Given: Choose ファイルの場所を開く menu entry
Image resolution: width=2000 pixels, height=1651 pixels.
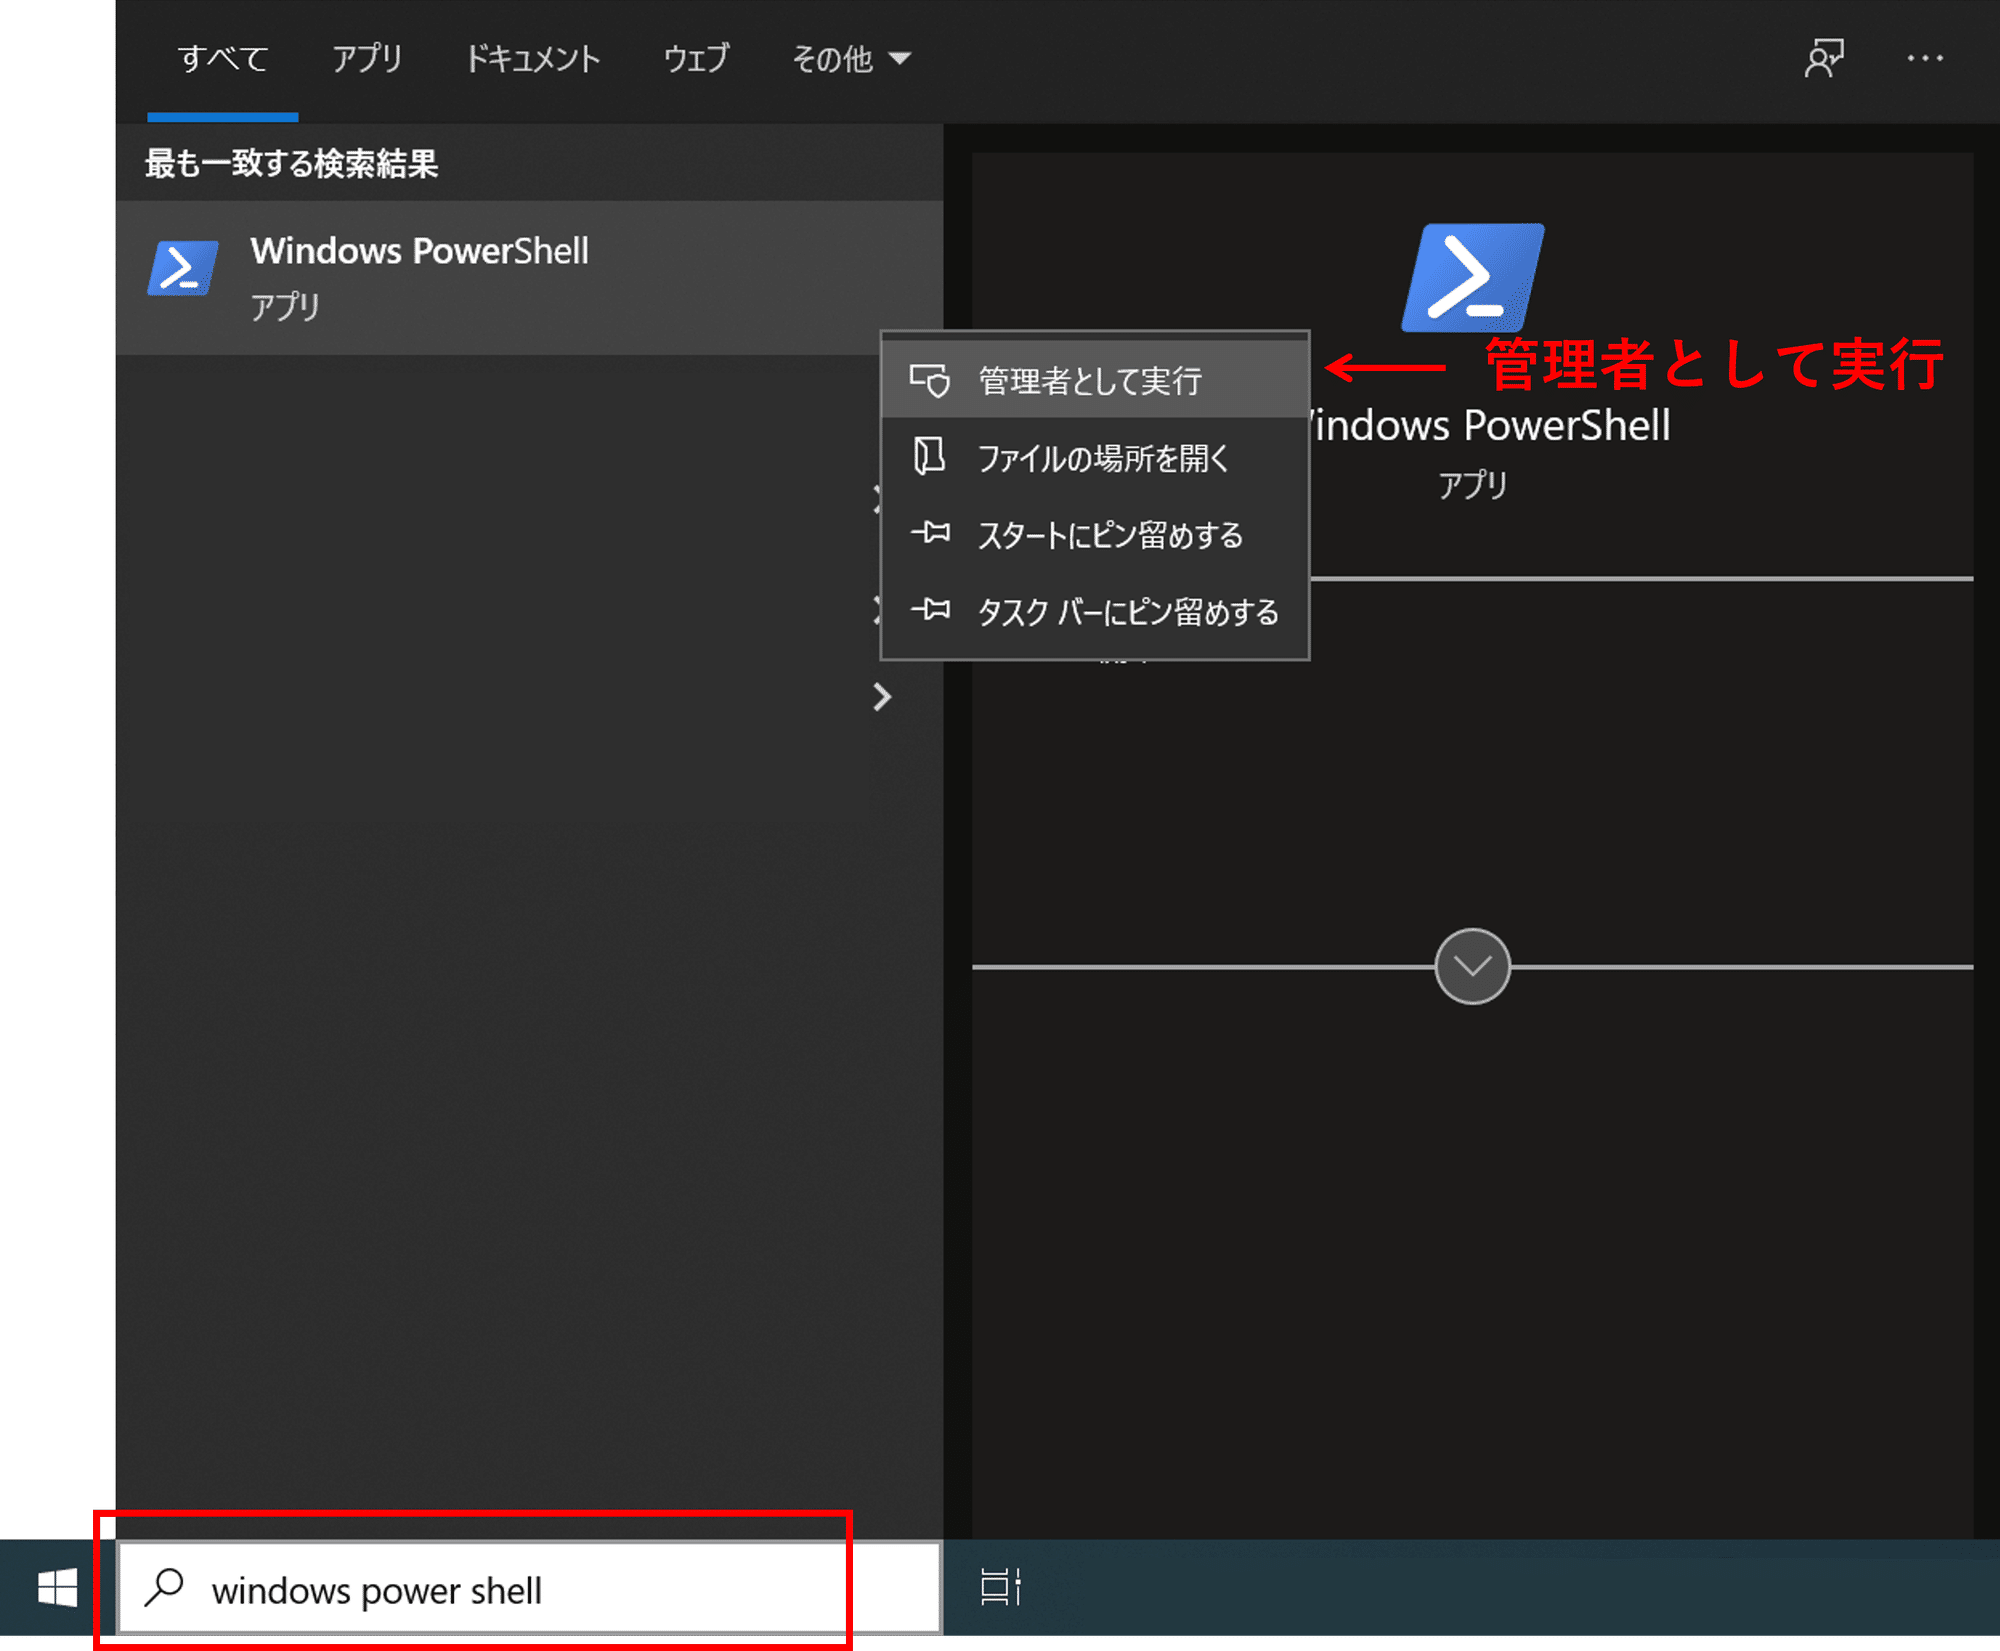Looking at the screenshot, I should point(1102,458).
